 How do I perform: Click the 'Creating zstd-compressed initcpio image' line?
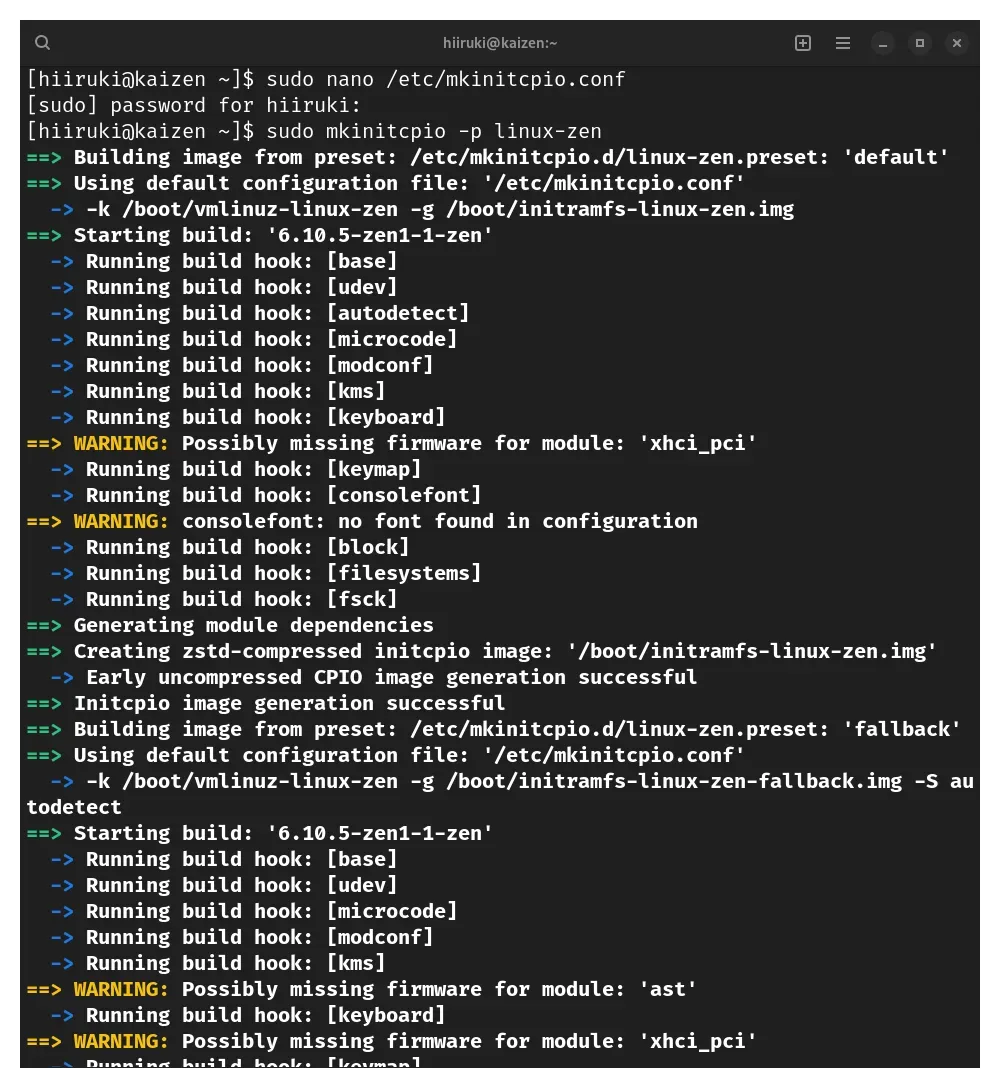[x=505, y=651]
